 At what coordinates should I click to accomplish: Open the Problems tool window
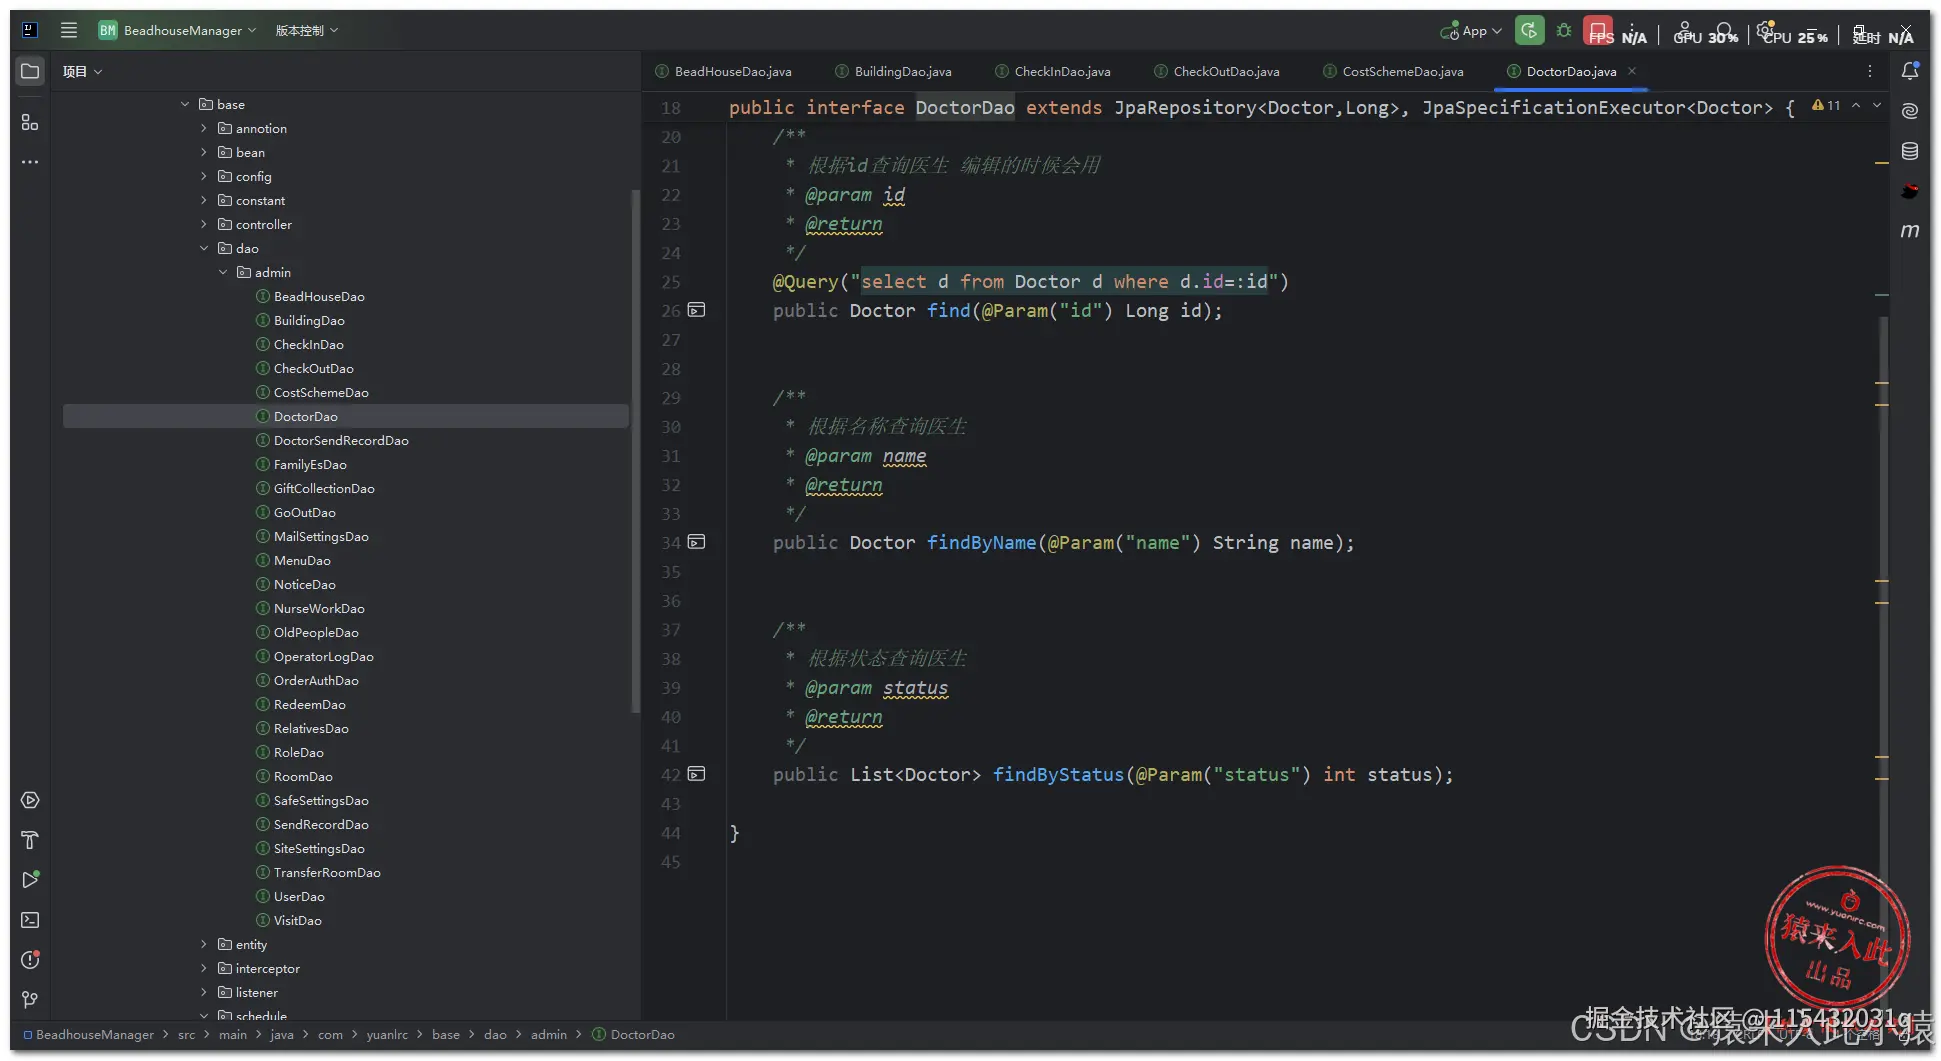point(30,960)
